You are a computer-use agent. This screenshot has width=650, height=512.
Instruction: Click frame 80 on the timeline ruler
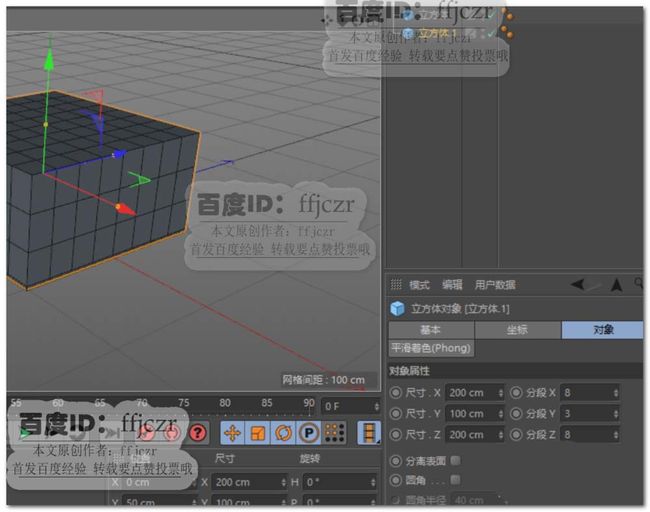(x=225, y=403)
